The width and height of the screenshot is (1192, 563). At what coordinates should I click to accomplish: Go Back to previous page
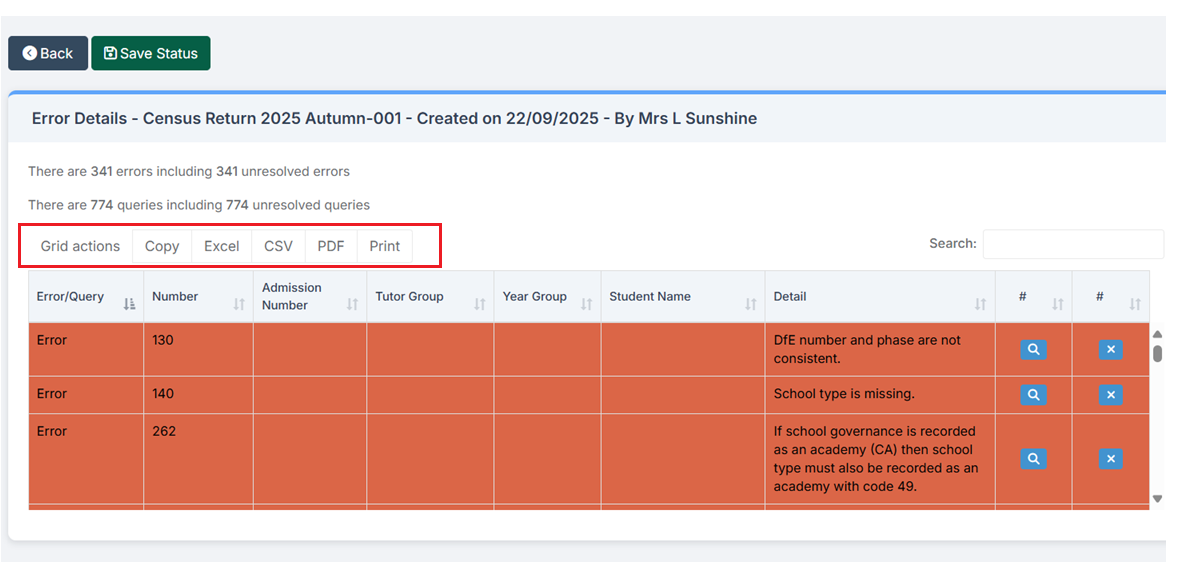[x=48, y=53]
